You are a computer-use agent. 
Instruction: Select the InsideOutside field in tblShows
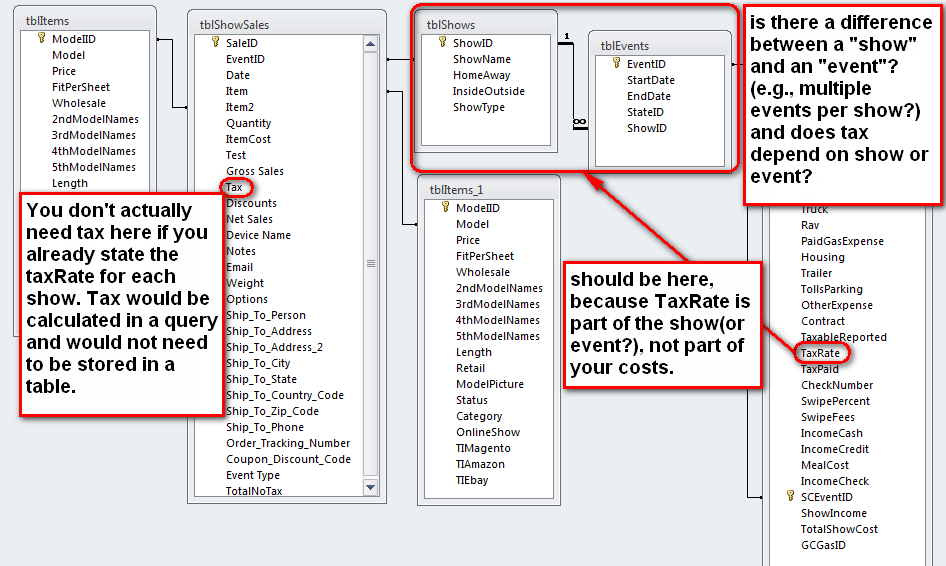[x=489, y=91]
